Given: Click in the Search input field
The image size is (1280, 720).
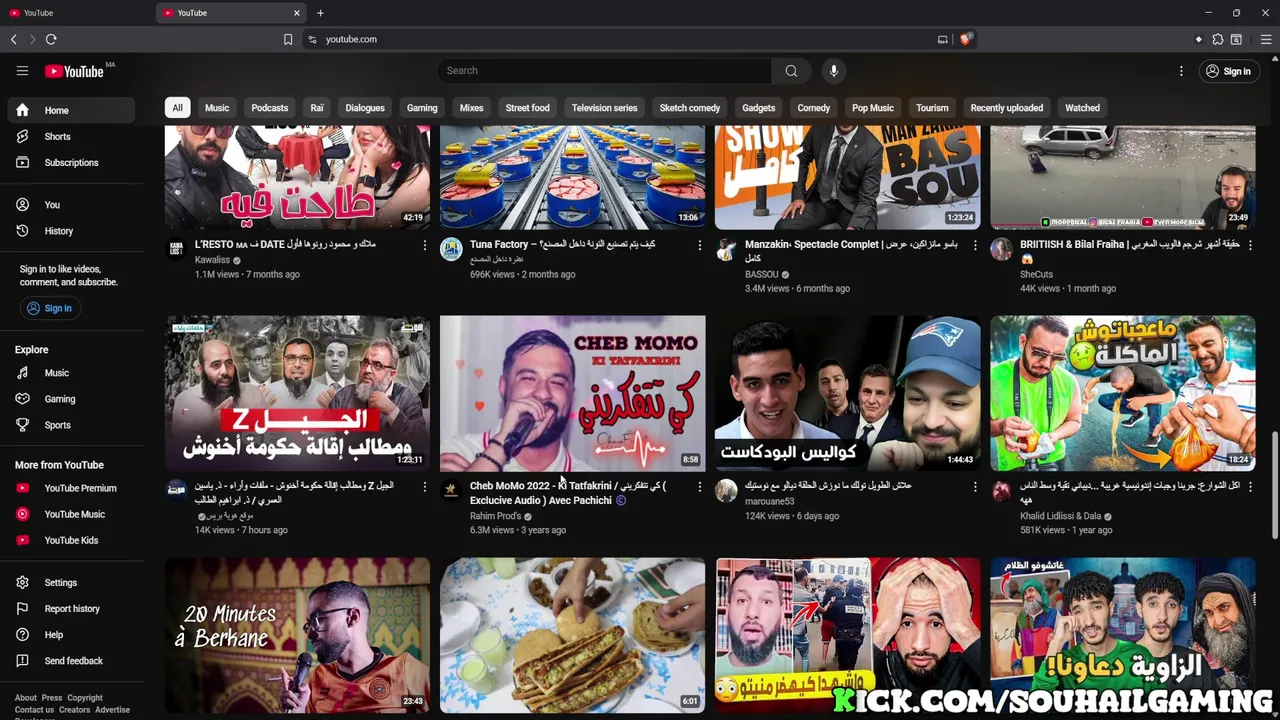Looking at the screenshot, I should point(604,71).
